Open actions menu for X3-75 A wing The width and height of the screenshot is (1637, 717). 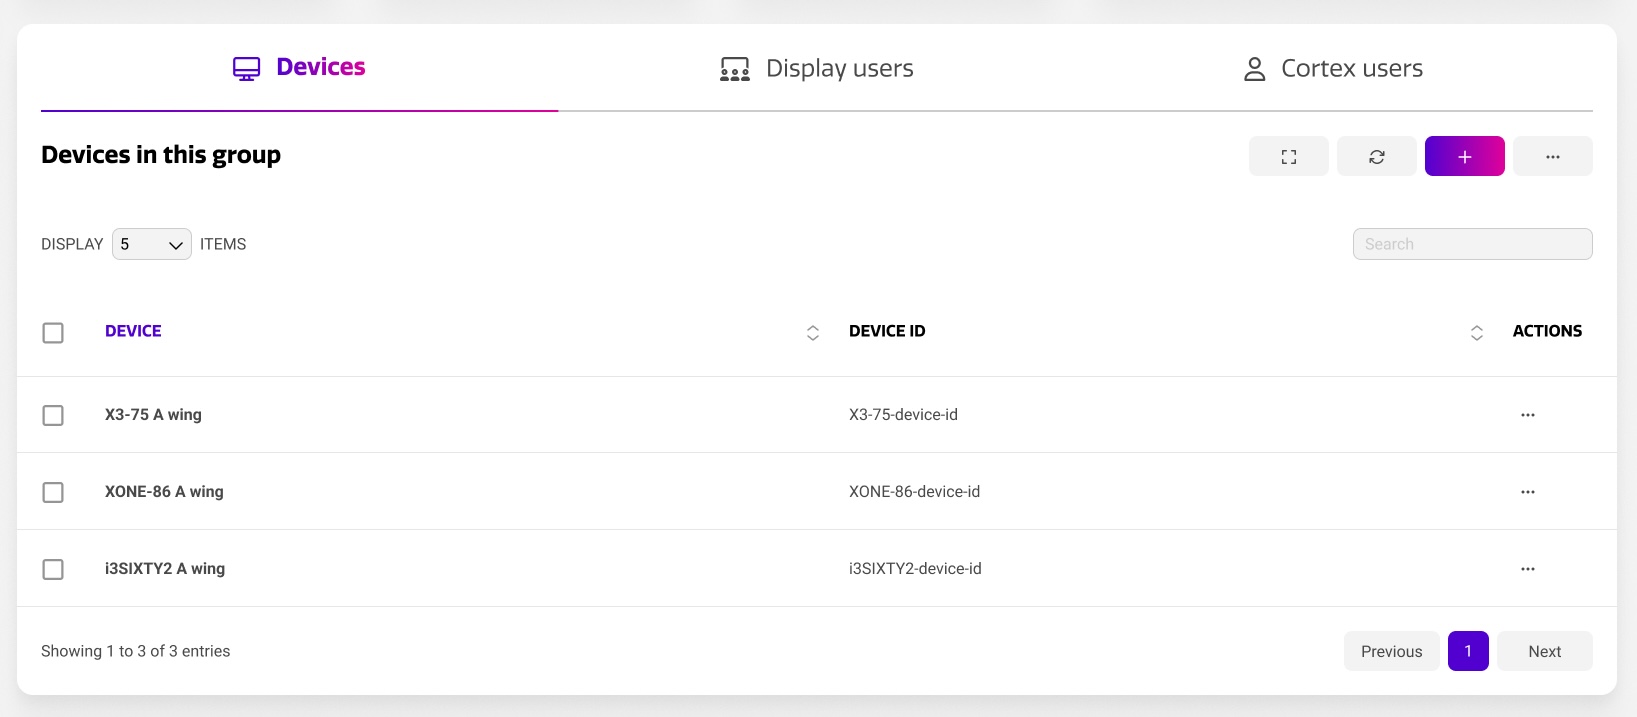point(1527,415)
